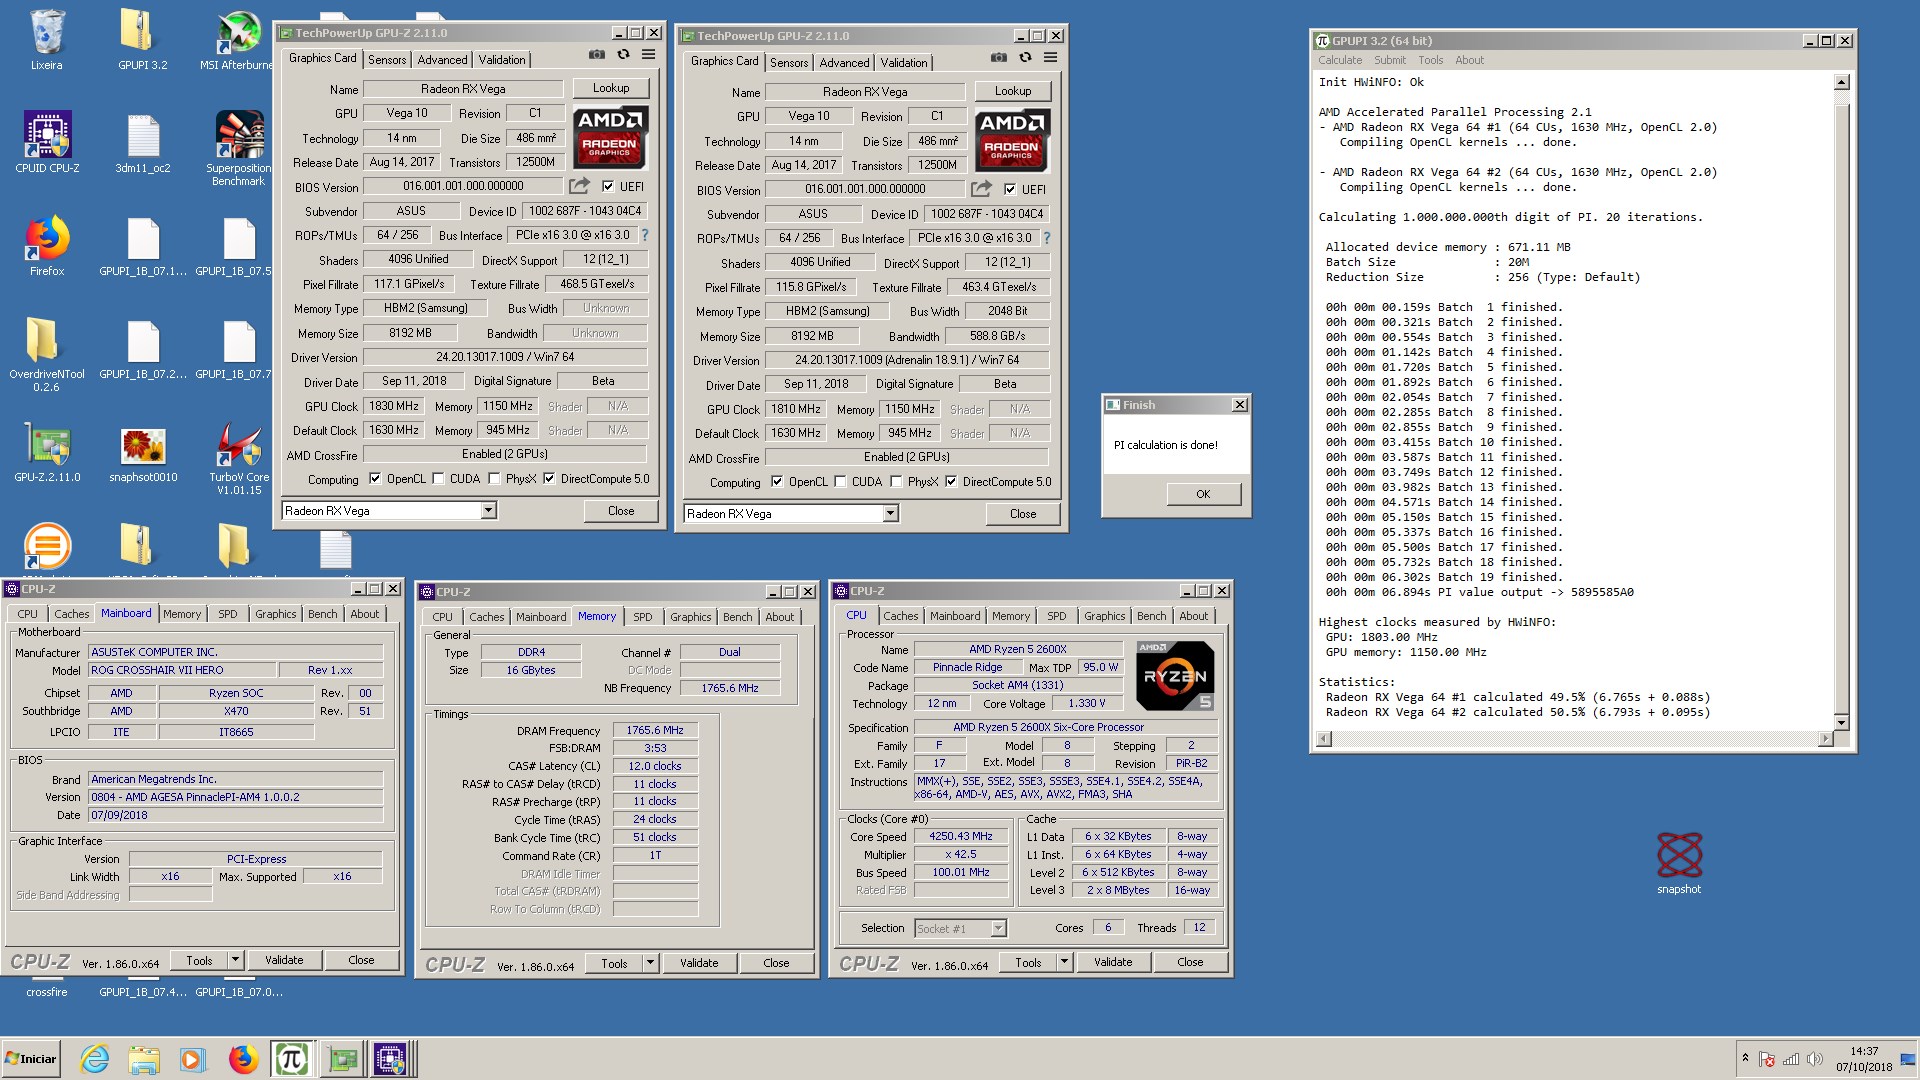Screen dimensions: 1920x1080
Task: Launch the CPUID CPU-Z desktop shortcut
Action: tap(47, 142)
